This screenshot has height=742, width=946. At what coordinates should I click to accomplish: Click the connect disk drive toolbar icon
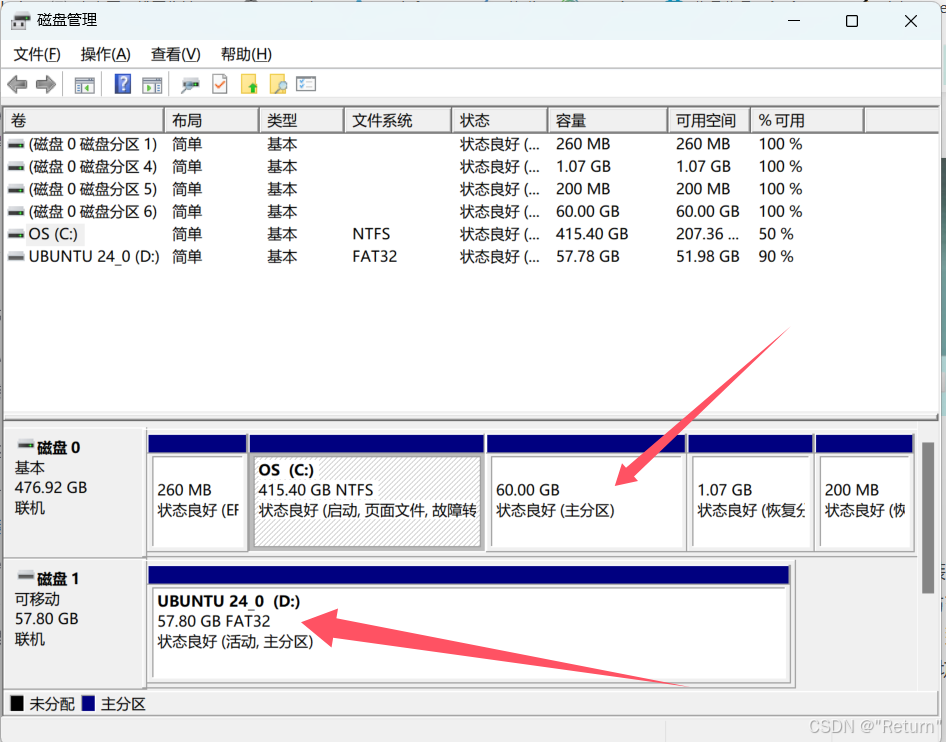(x=190, y=85)
